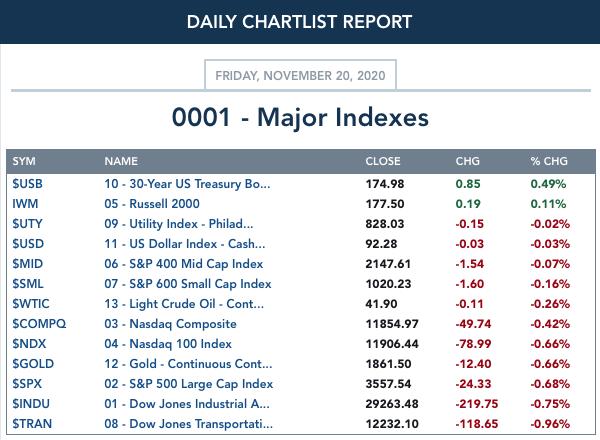Click the $WTIC ticker symbol

pos(31,304)
